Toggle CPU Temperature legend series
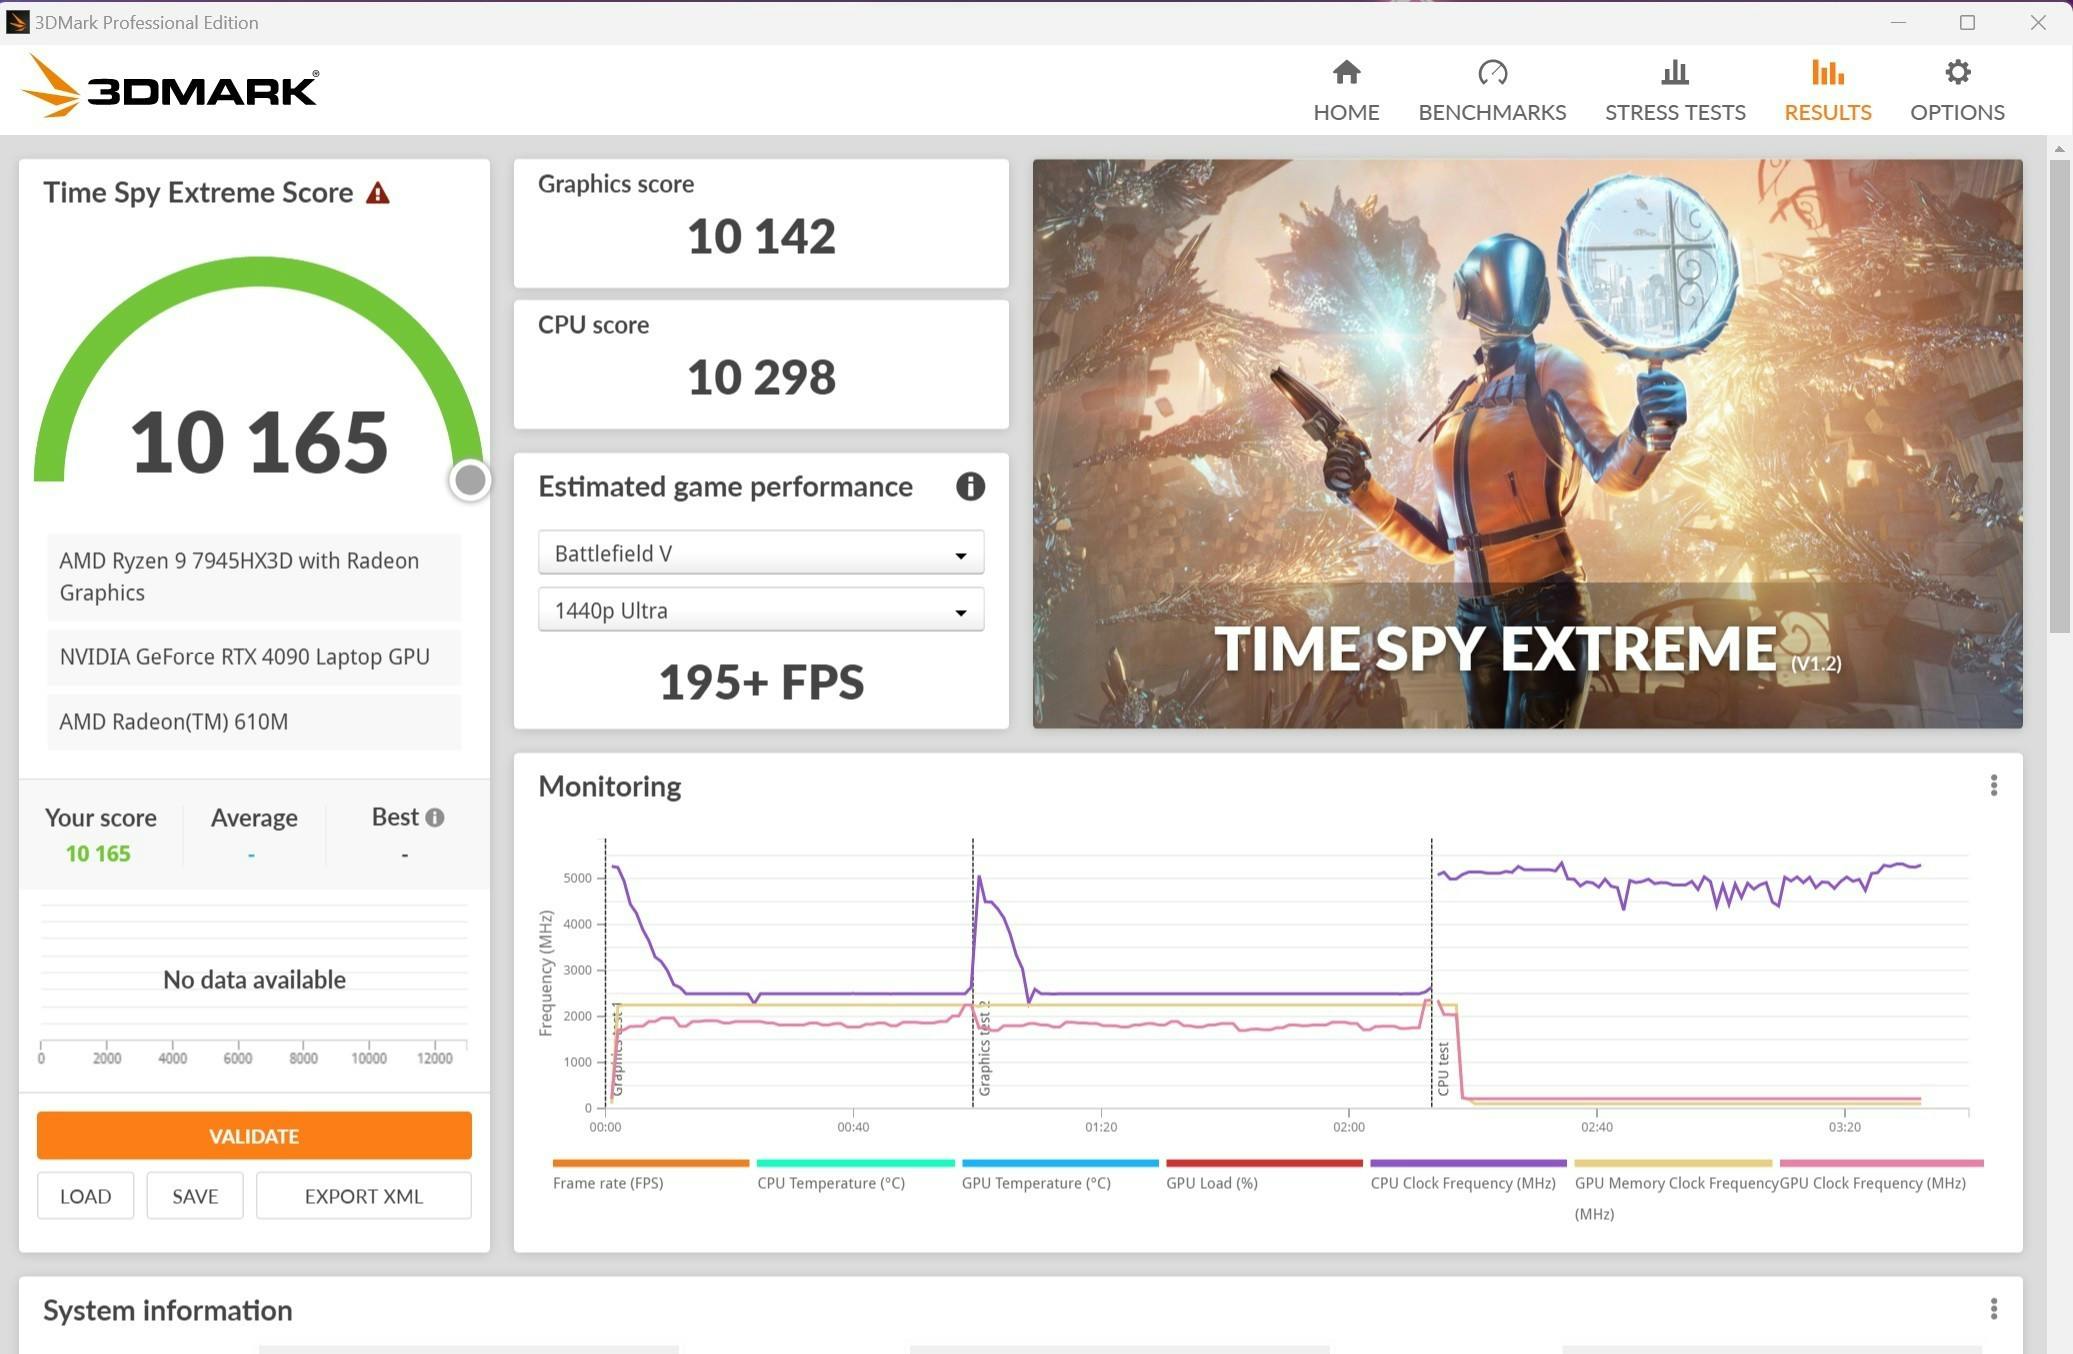Screen dimensions: 2073x1354 click(x=855, y=1175)
